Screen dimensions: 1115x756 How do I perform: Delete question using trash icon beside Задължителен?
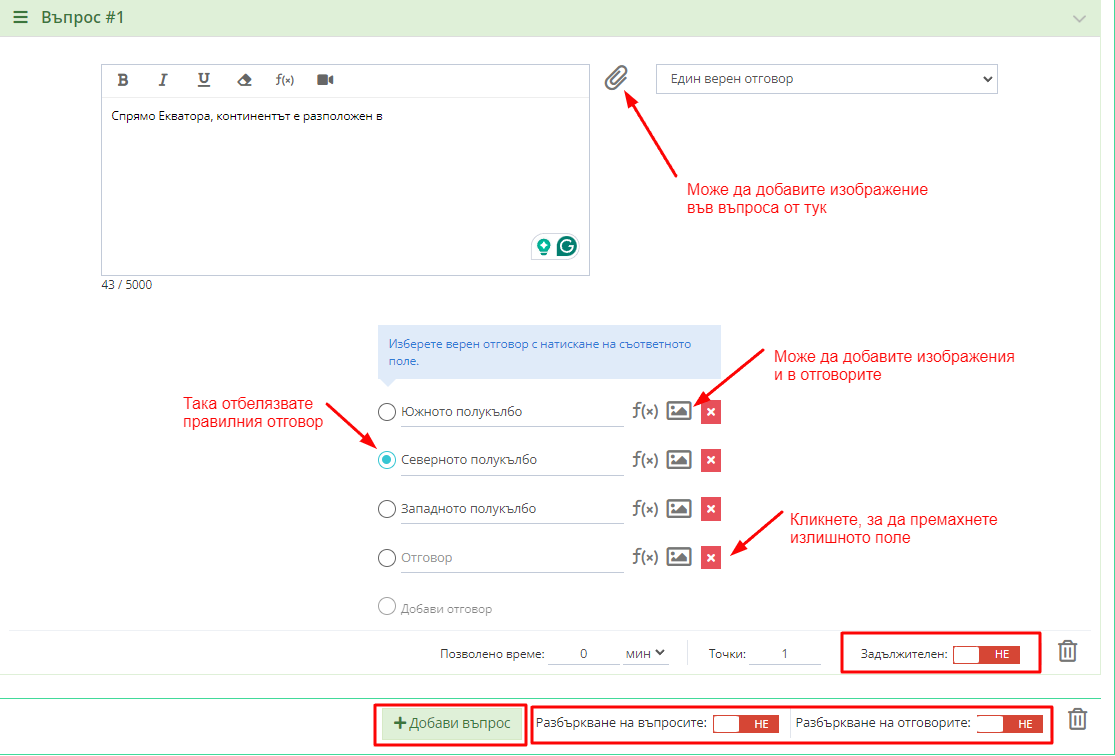coord(1068,652)
